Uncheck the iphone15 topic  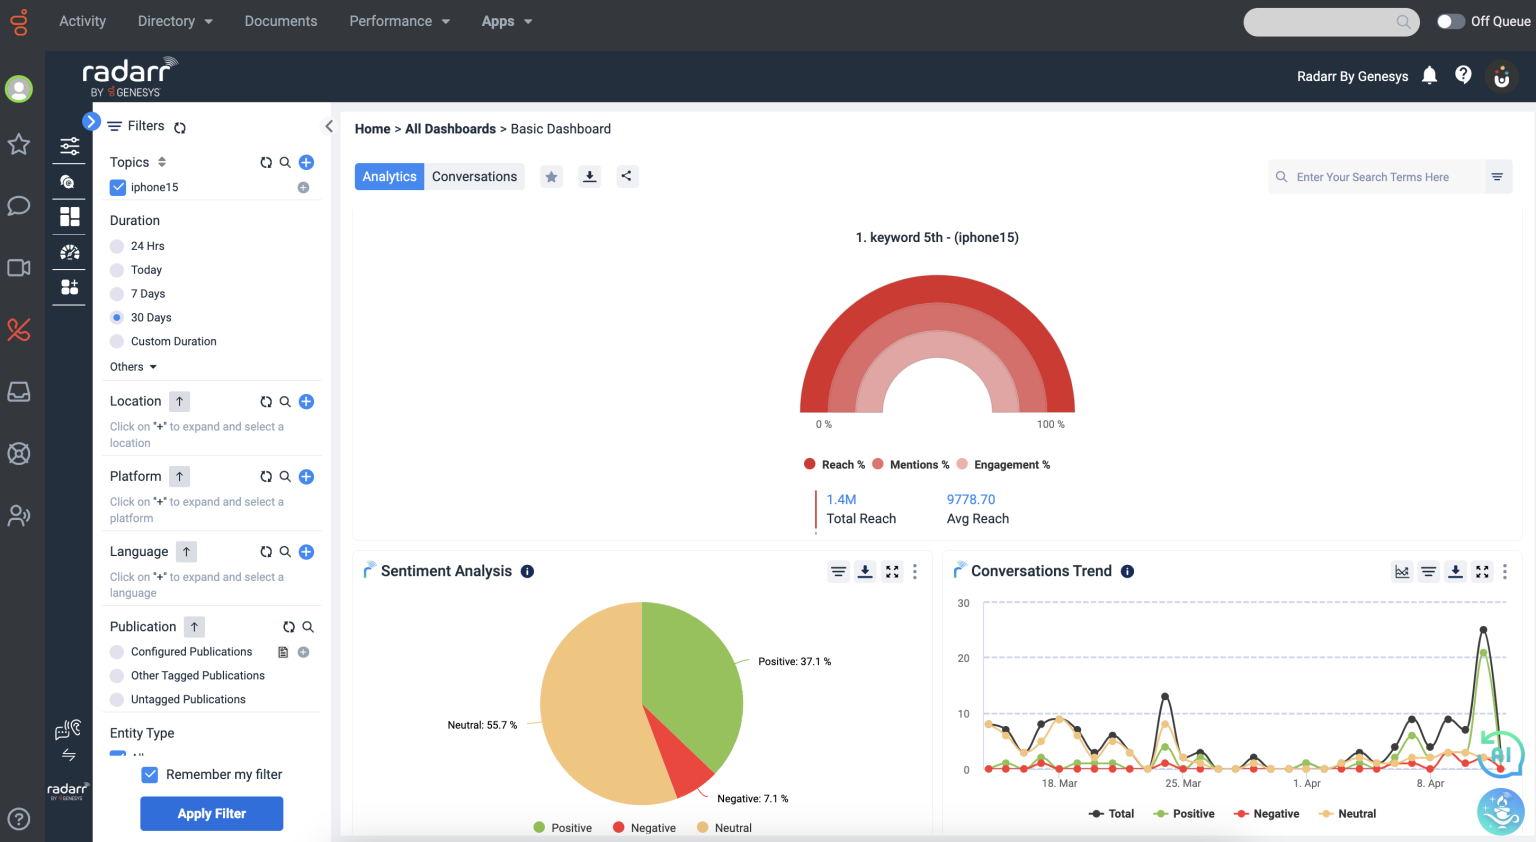coord(118,187)
